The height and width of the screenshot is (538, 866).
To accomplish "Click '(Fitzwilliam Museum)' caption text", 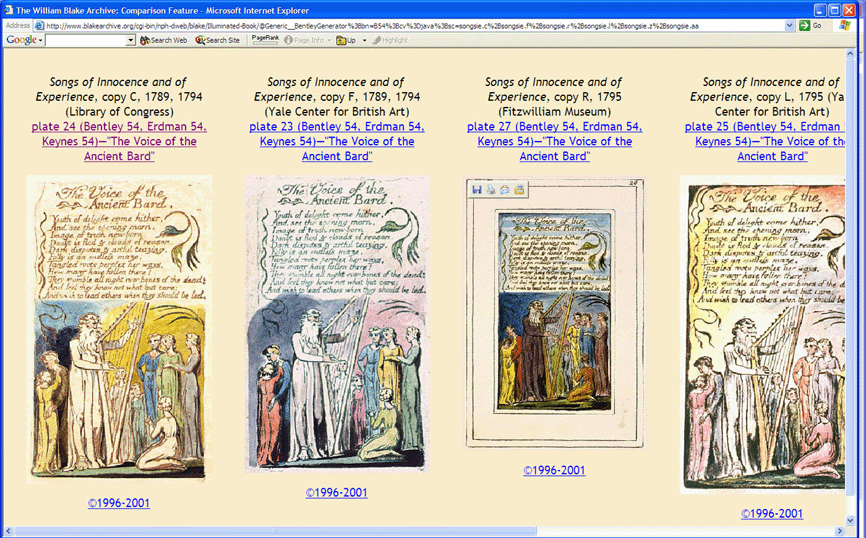I will pyautogui.click(x=555, y=112).
